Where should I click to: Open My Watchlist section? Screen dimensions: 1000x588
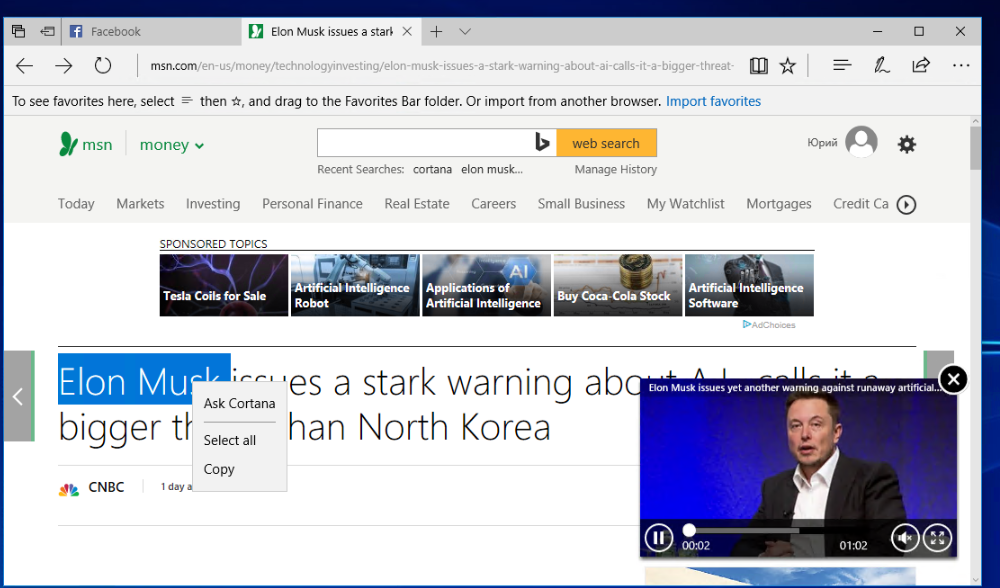click(686, 204)
